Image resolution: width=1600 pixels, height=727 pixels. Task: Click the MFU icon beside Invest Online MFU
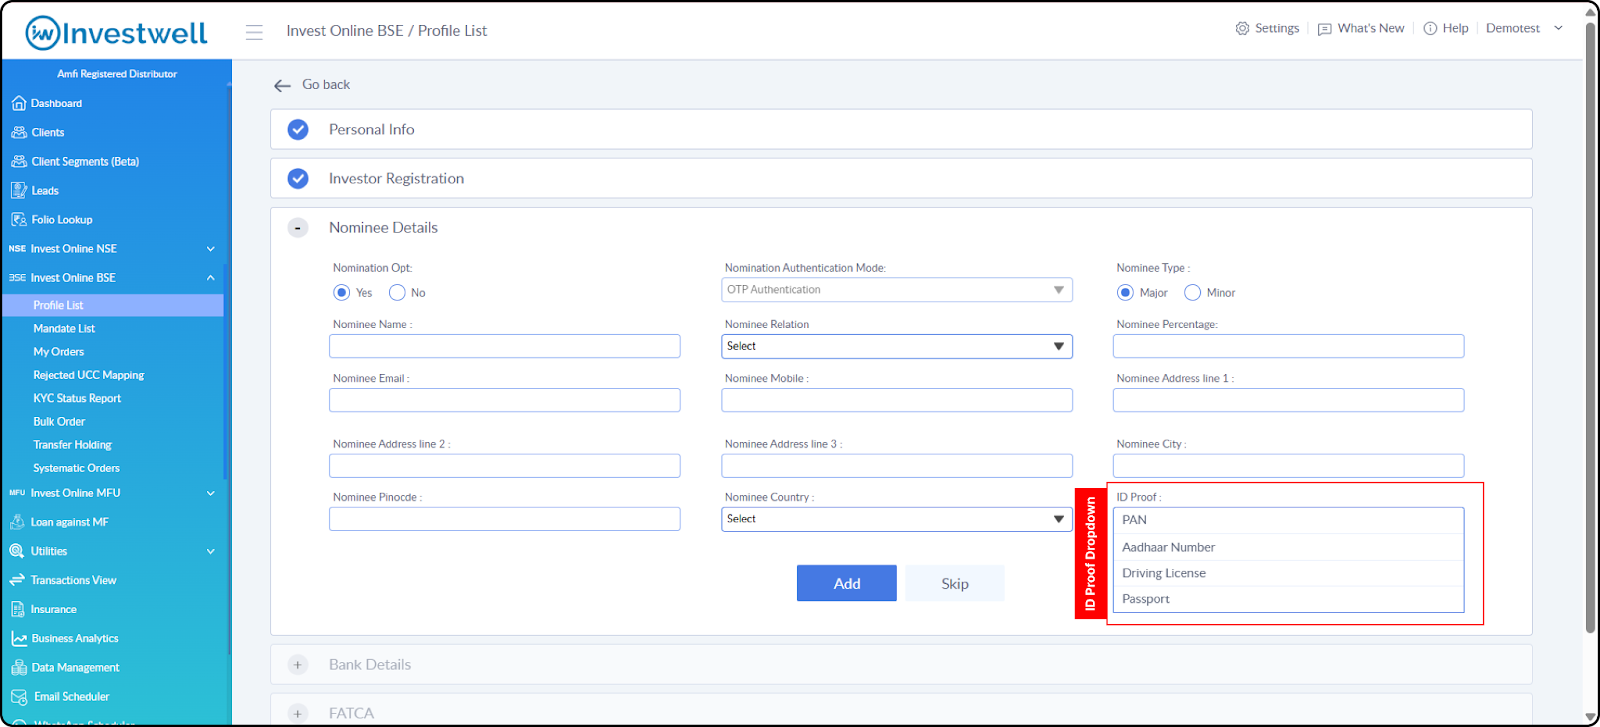tap(17, 493)
